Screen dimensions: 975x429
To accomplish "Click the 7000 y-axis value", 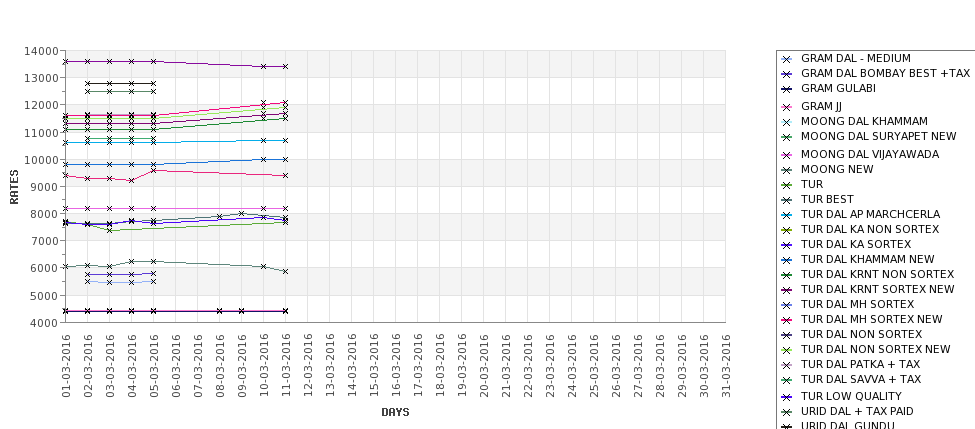I will click(x=45, y=241).
